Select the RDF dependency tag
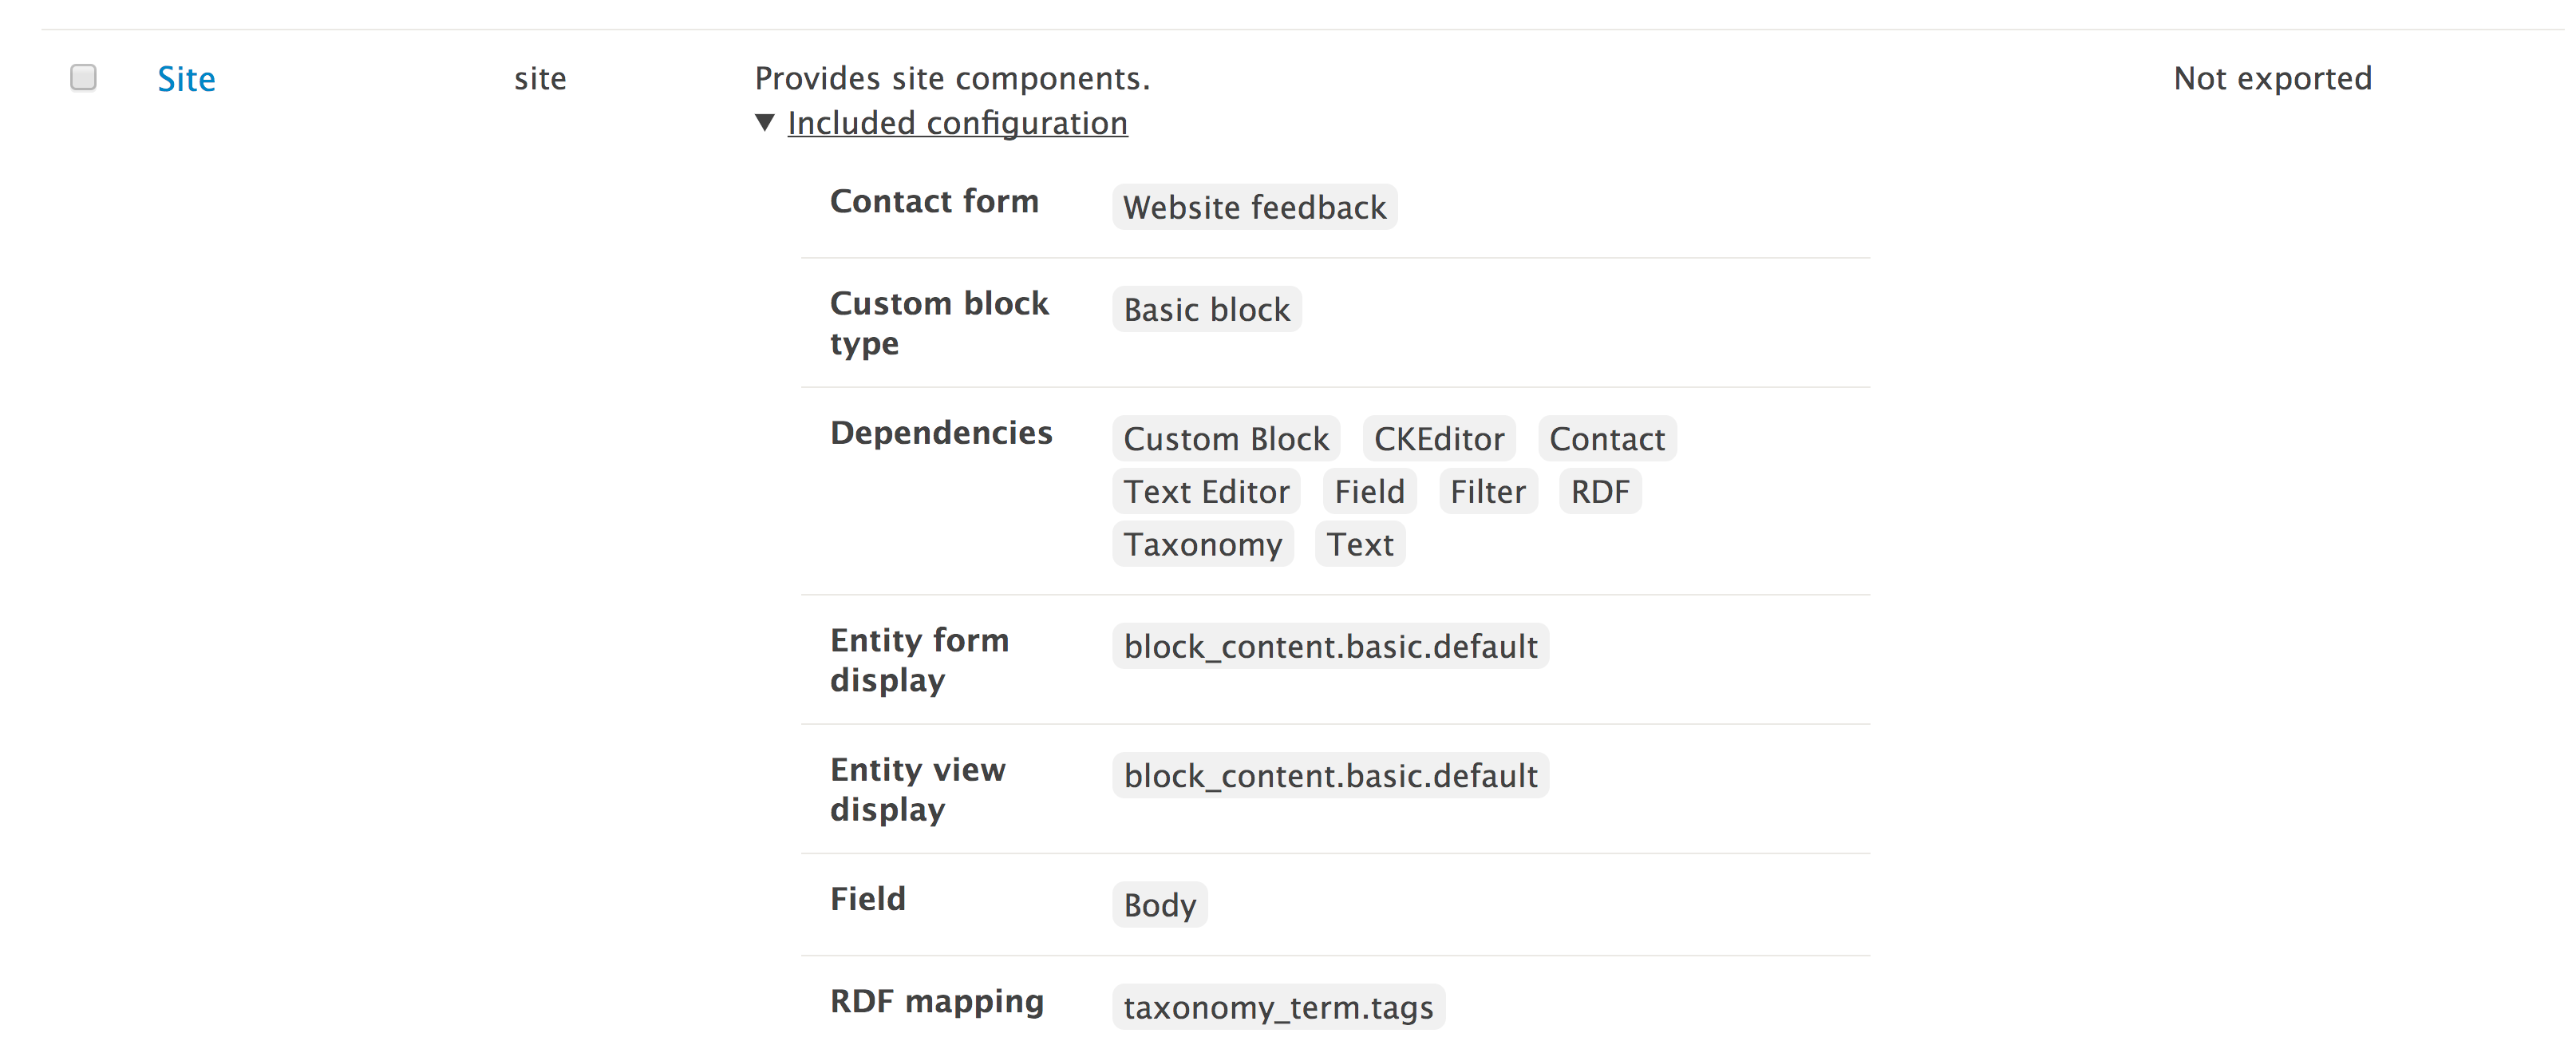The height and width of the screenshot is (1049, 2576). pyautogui.click(x=1599, y=492)
